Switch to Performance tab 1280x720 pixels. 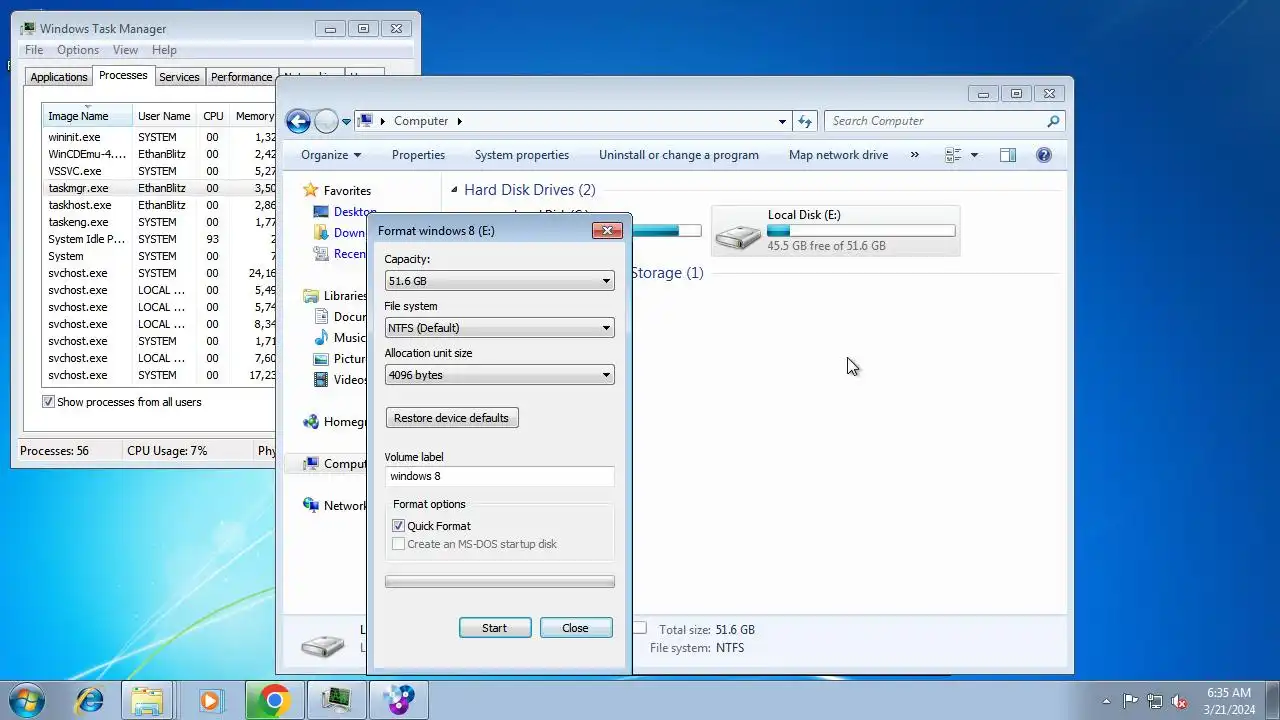click(241, 77)
